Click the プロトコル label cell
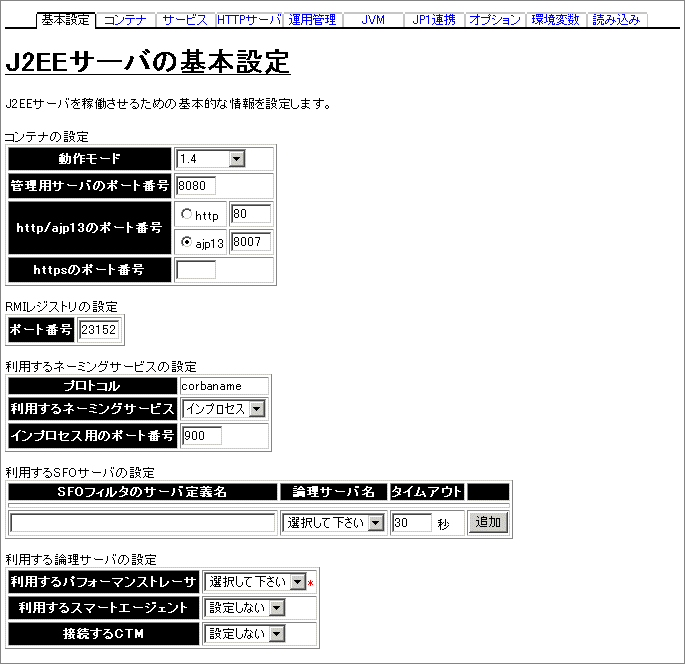This screenshot has width=685, height=664. [x=93, y=386]
